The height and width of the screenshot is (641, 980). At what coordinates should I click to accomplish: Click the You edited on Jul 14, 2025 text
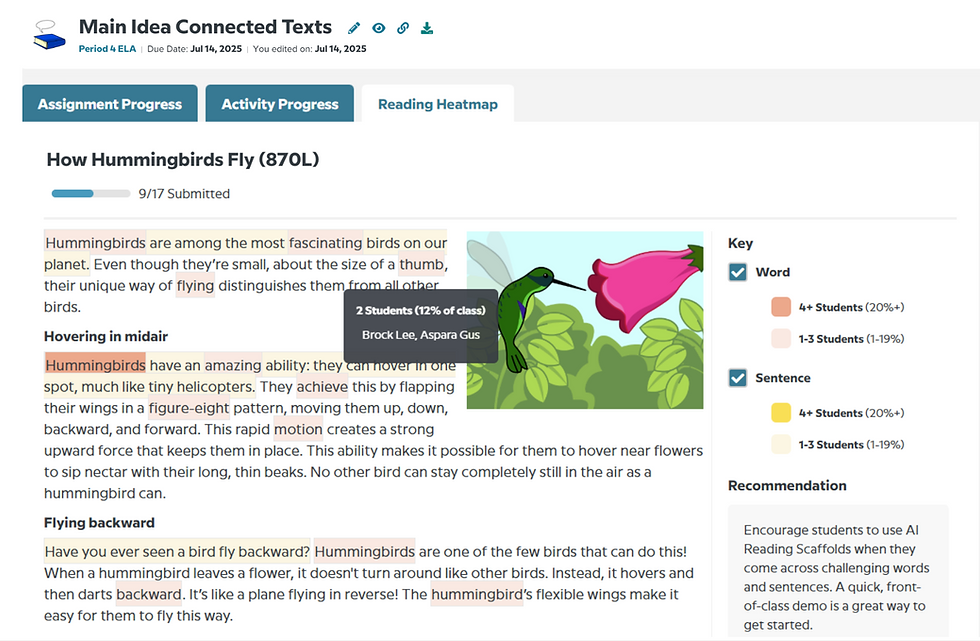(x=309, y=49)
